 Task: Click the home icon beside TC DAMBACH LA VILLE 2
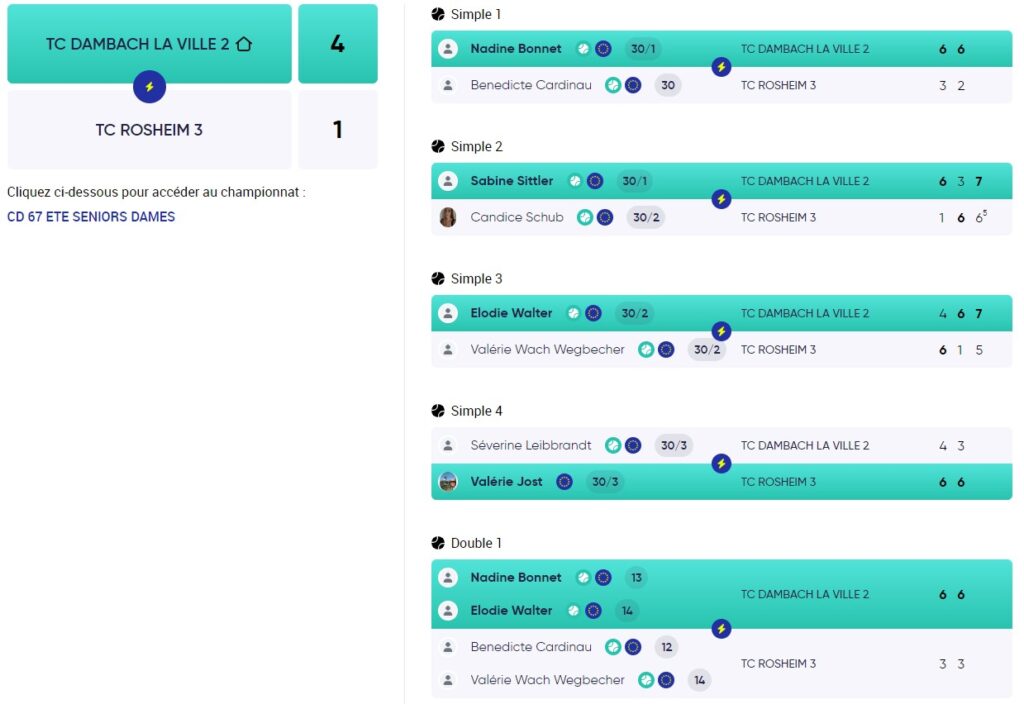[243, 44]
